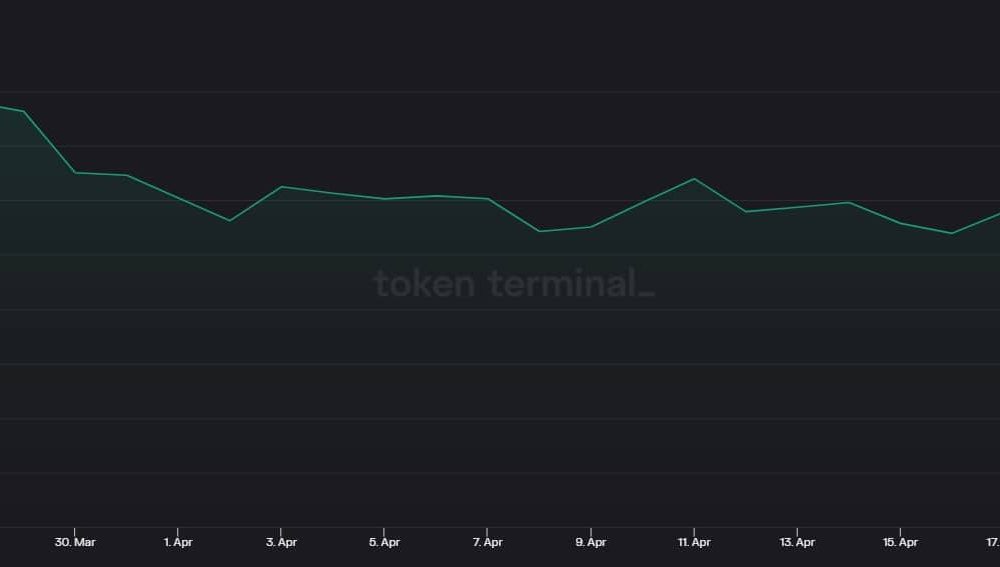Click the line peak above 11. Apr

pos(694,179)
